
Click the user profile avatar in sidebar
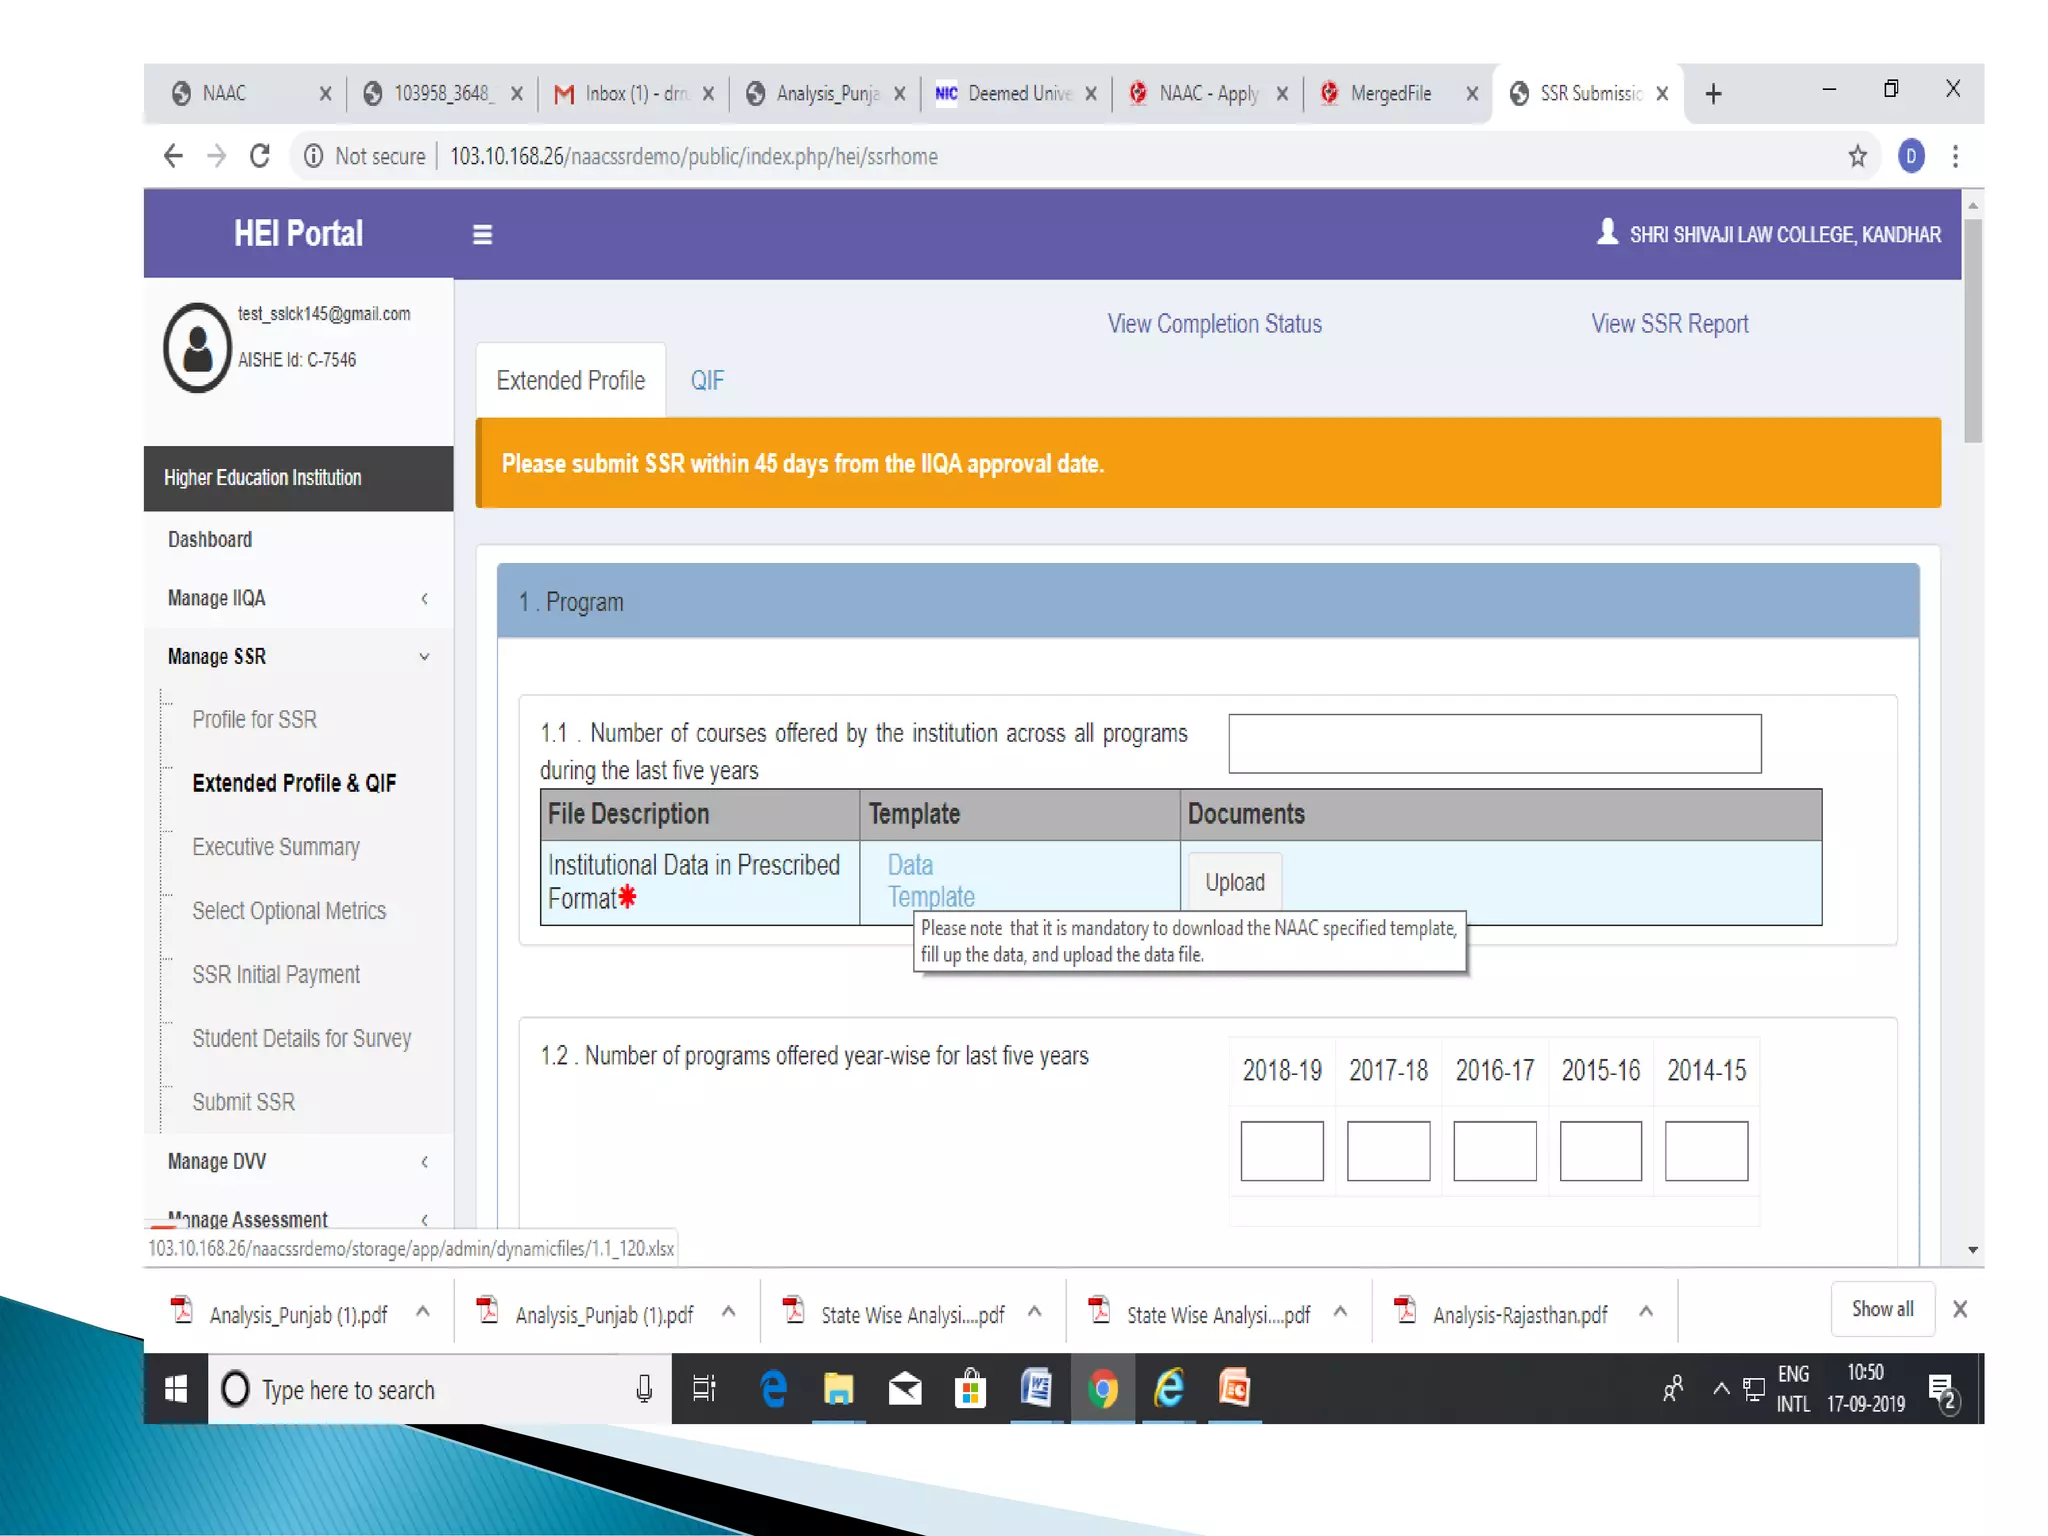pos(198,347)
